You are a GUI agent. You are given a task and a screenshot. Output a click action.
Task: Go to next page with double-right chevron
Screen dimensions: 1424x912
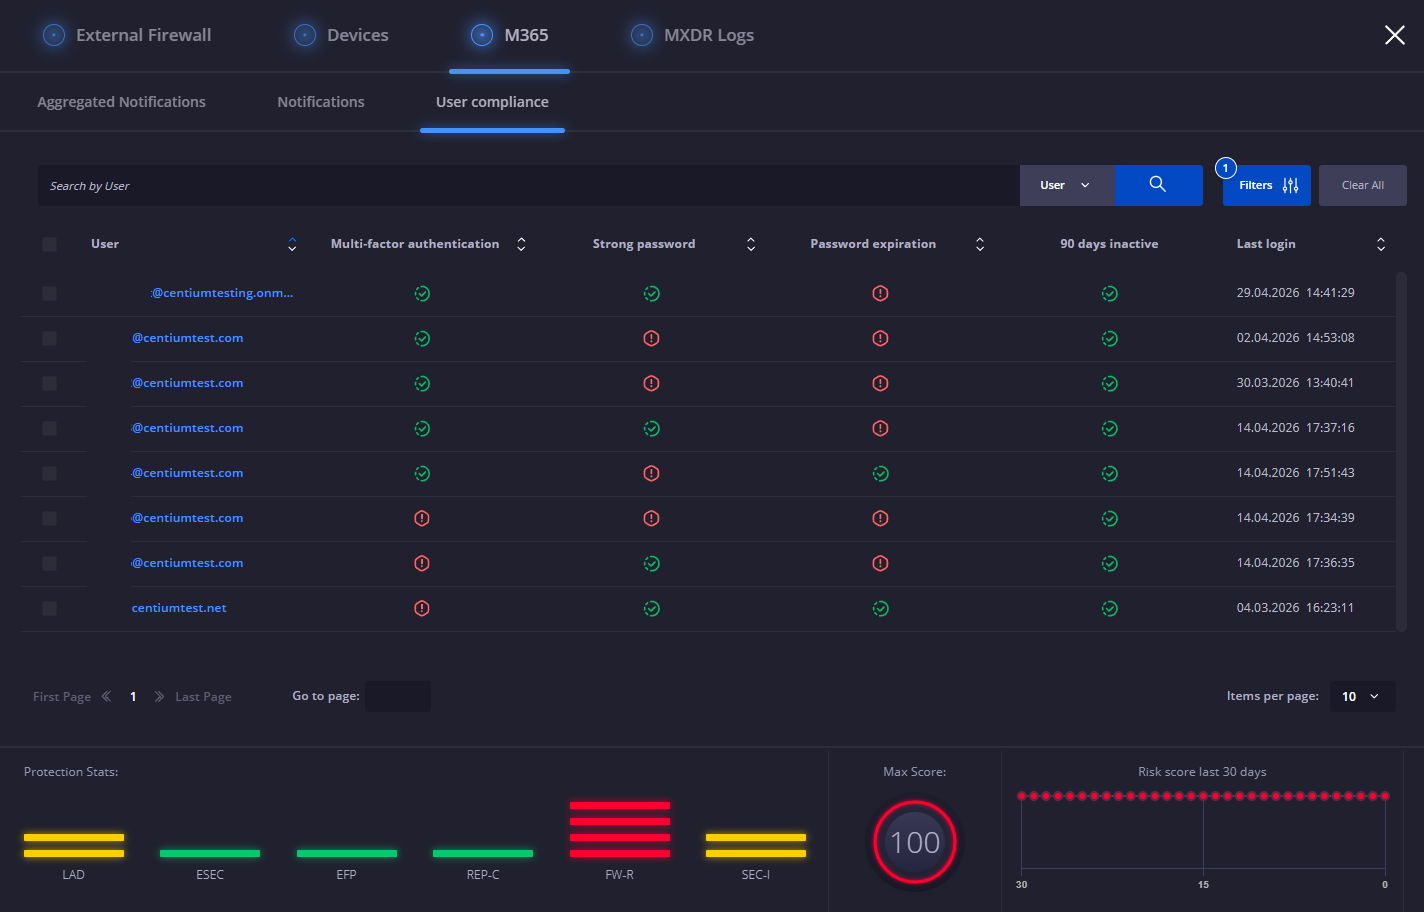click(159, 697)
